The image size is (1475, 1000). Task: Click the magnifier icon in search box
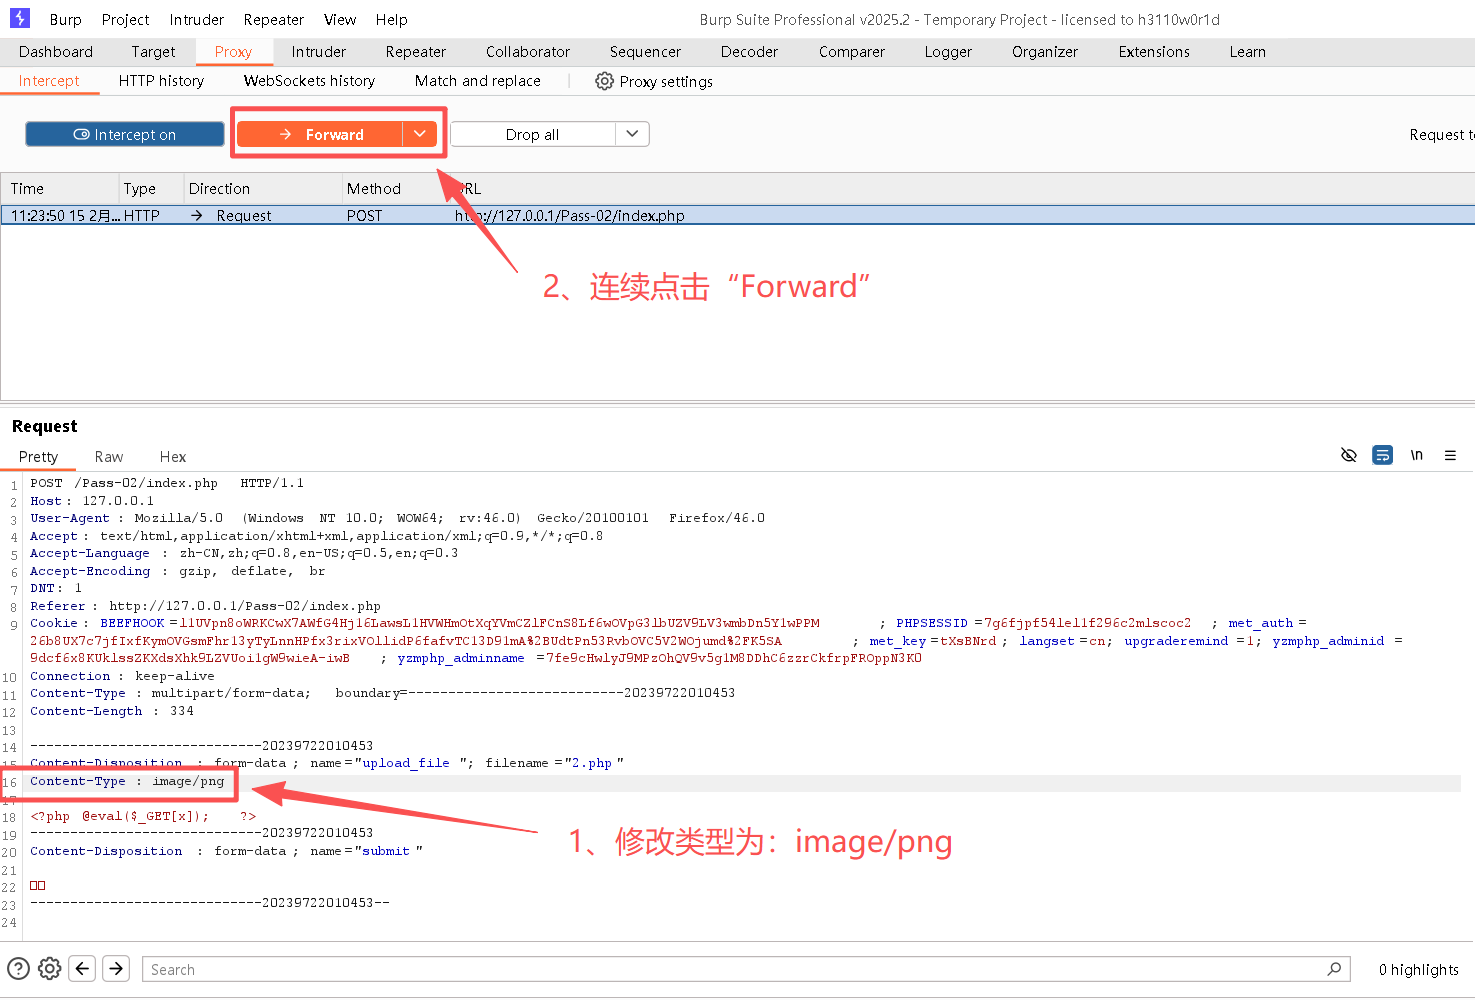click(1334, 968)
